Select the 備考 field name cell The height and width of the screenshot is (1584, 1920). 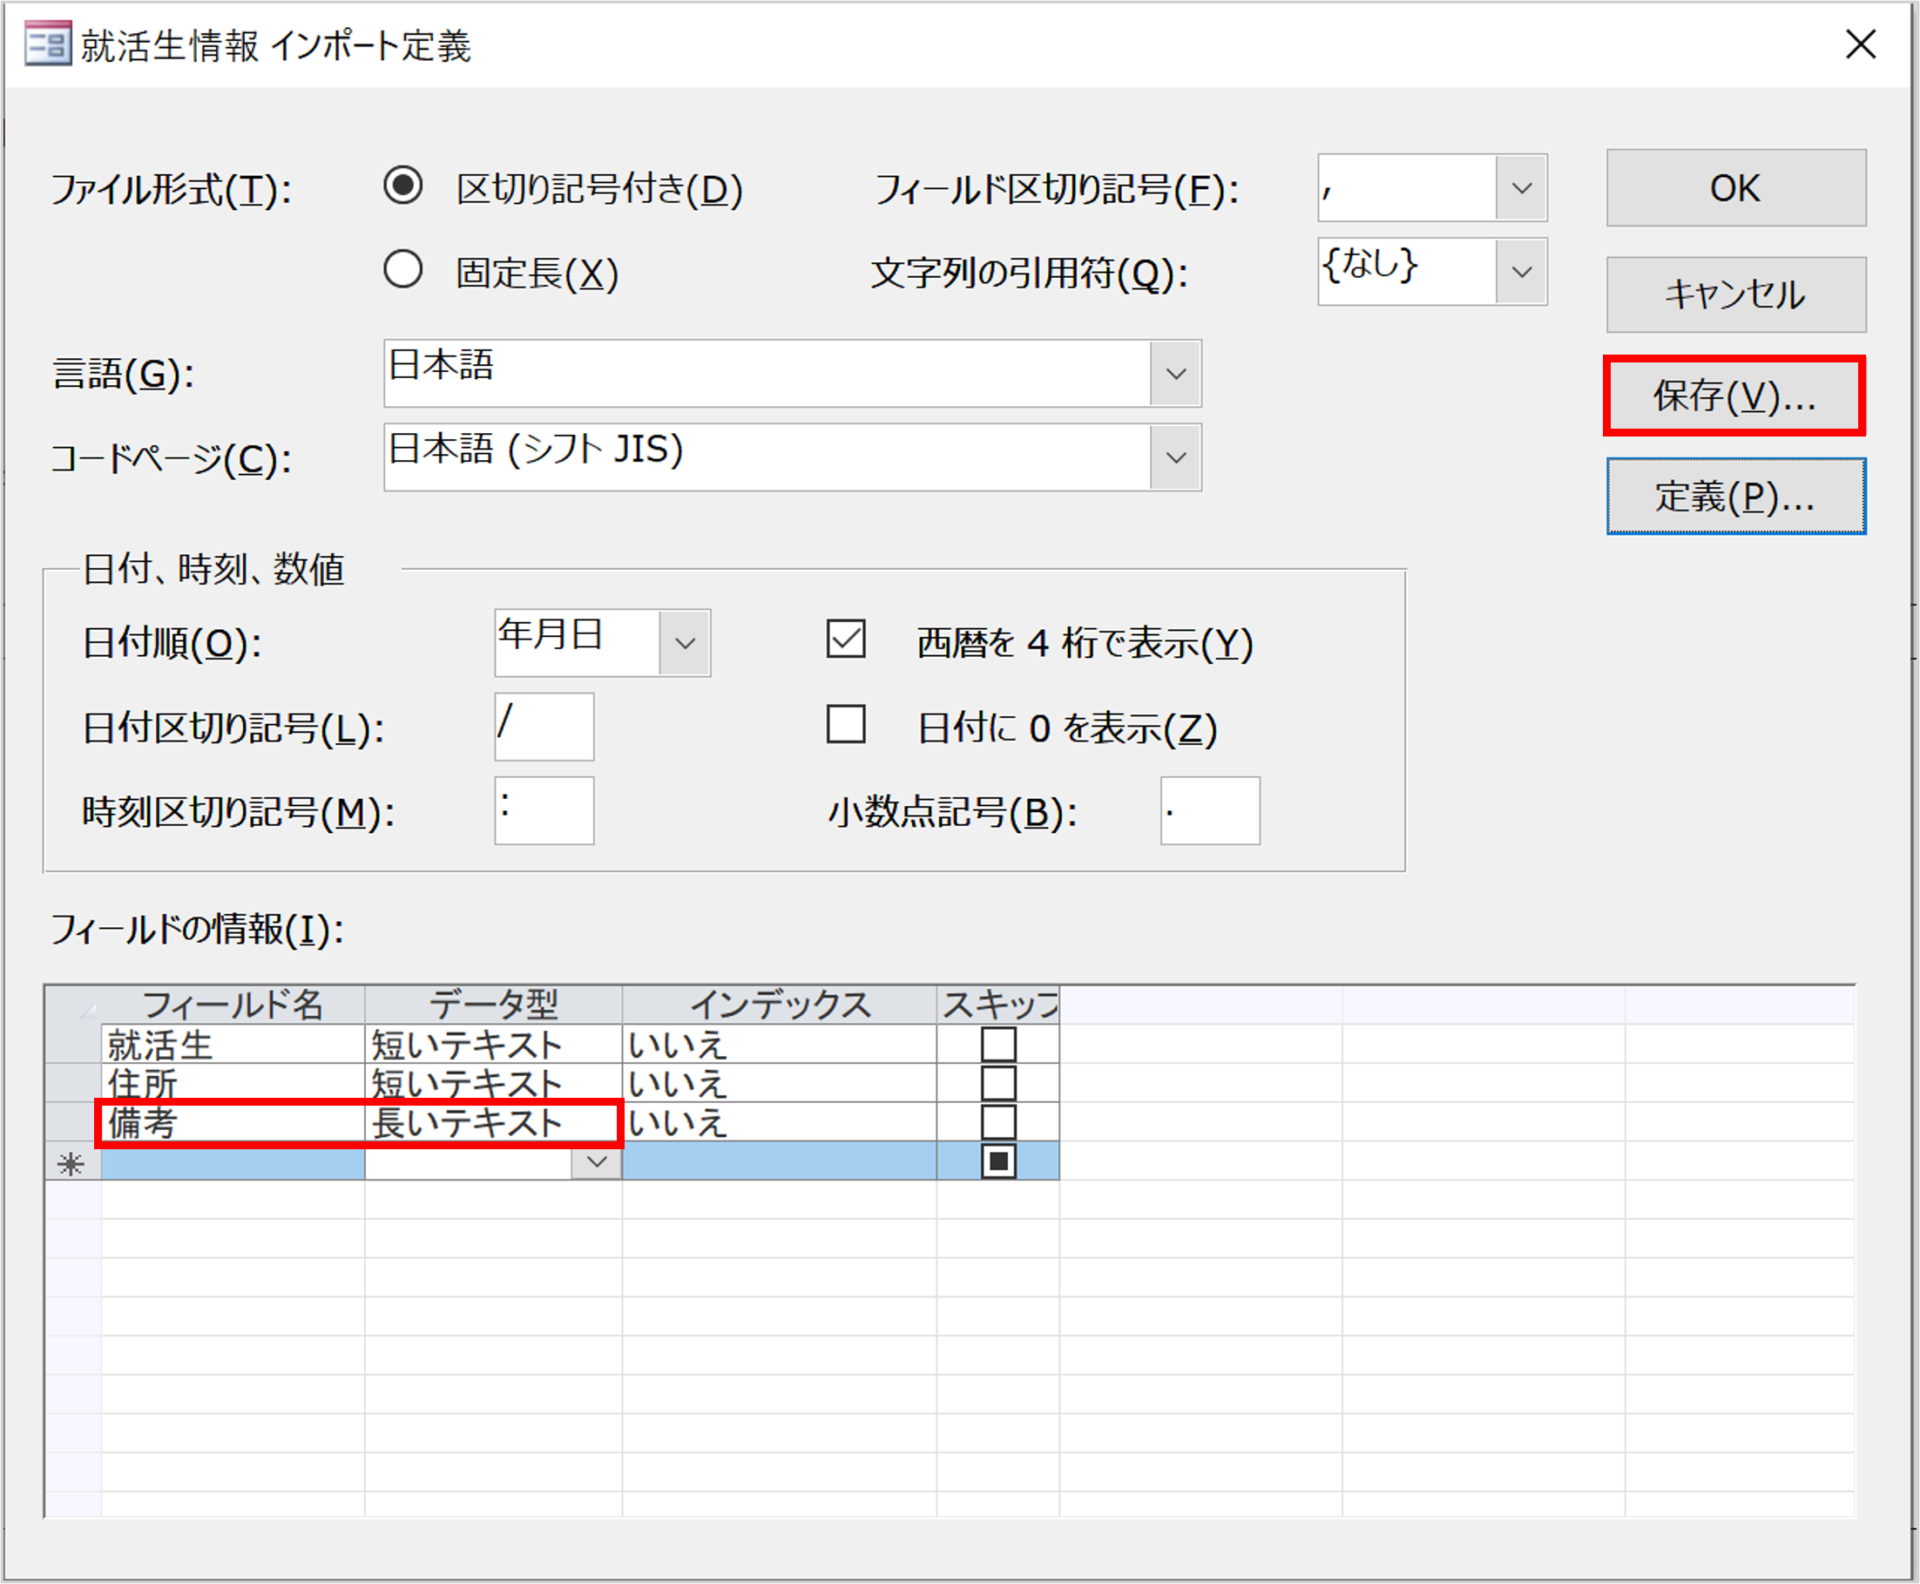click(x=233, y=1122)
